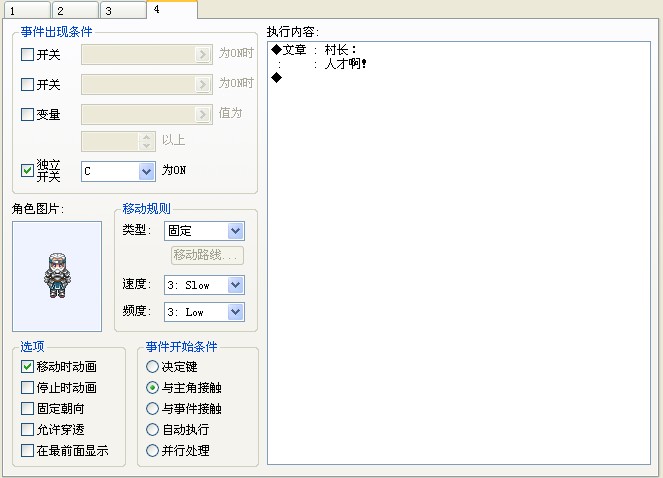Open the 频度 dropdown showing 3: Low

point(204,312)
